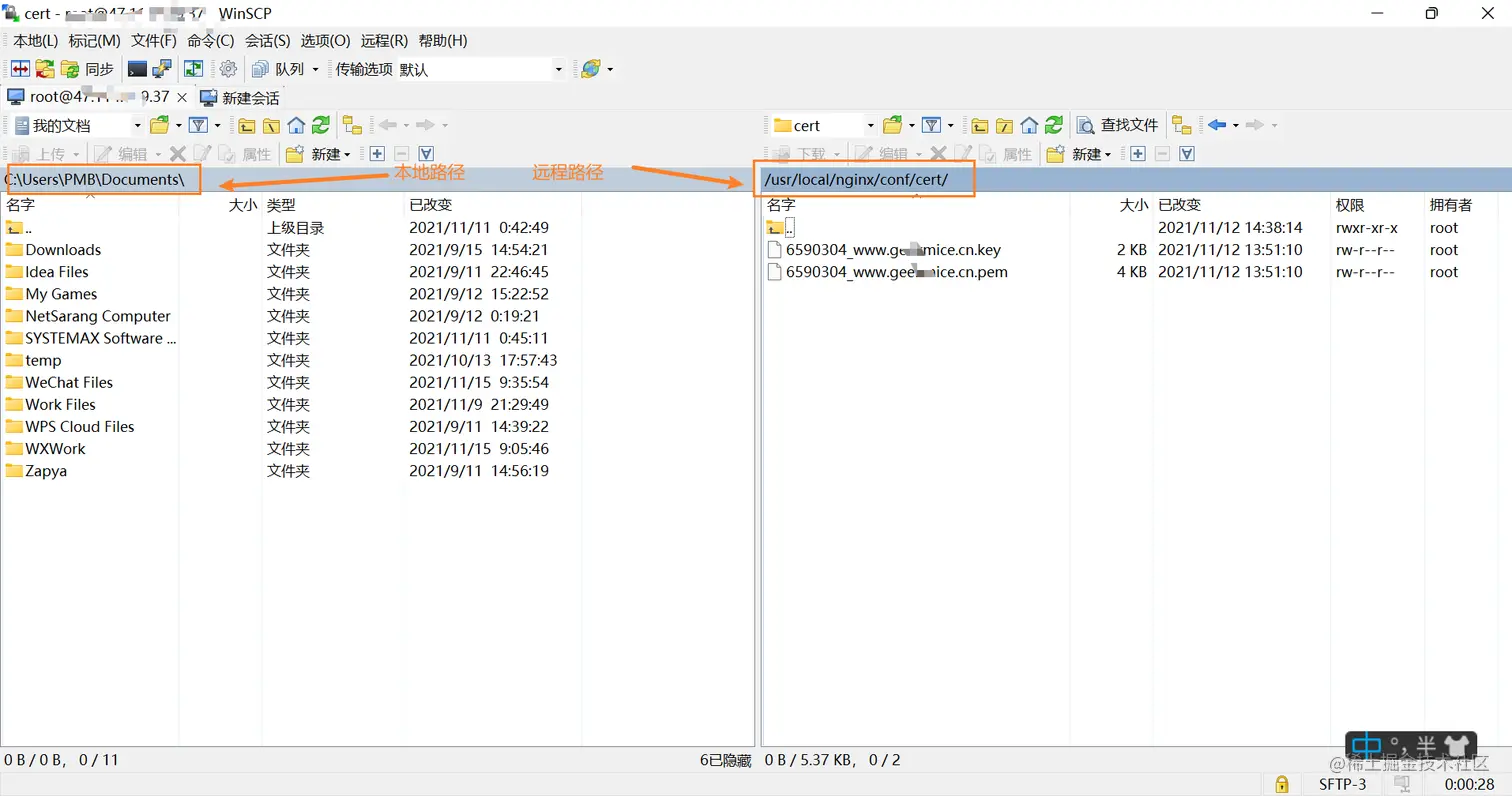The width and height of the screenshot is (1512, 796).
Task: Open the 选项(O) menu
Action: tap(325, 41)
